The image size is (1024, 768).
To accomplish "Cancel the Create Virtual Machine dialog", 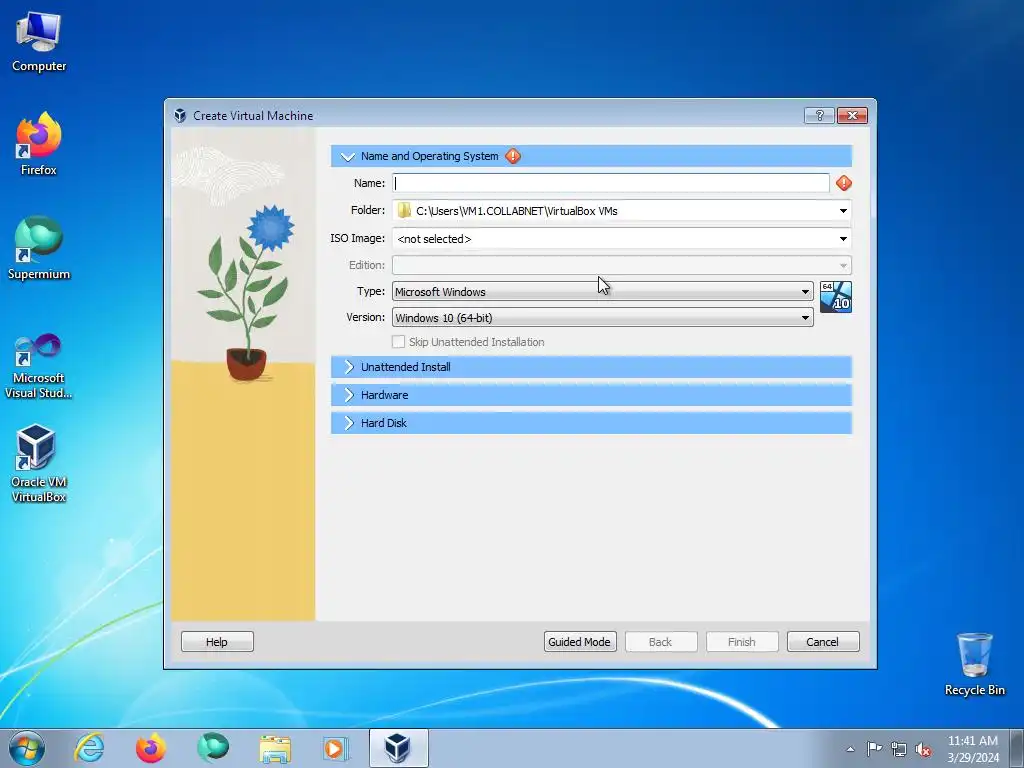I will pyautogui.click(x=823, y=642).
